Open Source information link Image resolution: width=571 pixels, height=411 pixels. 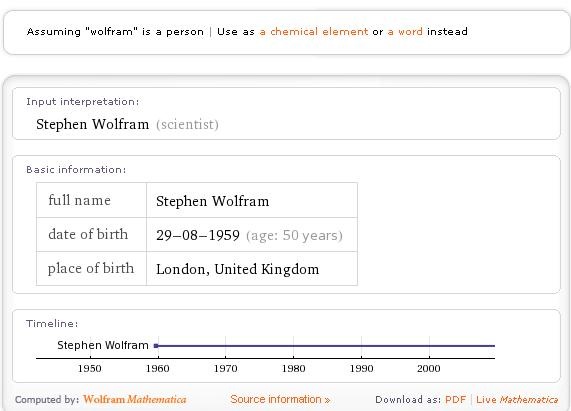(x=280, y=399)
